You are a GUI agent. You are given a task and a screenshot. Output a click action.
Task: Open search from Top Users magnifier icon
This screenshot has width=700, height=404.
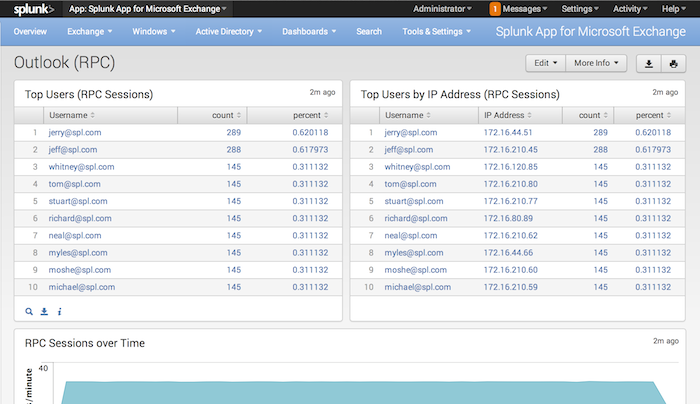29,312
